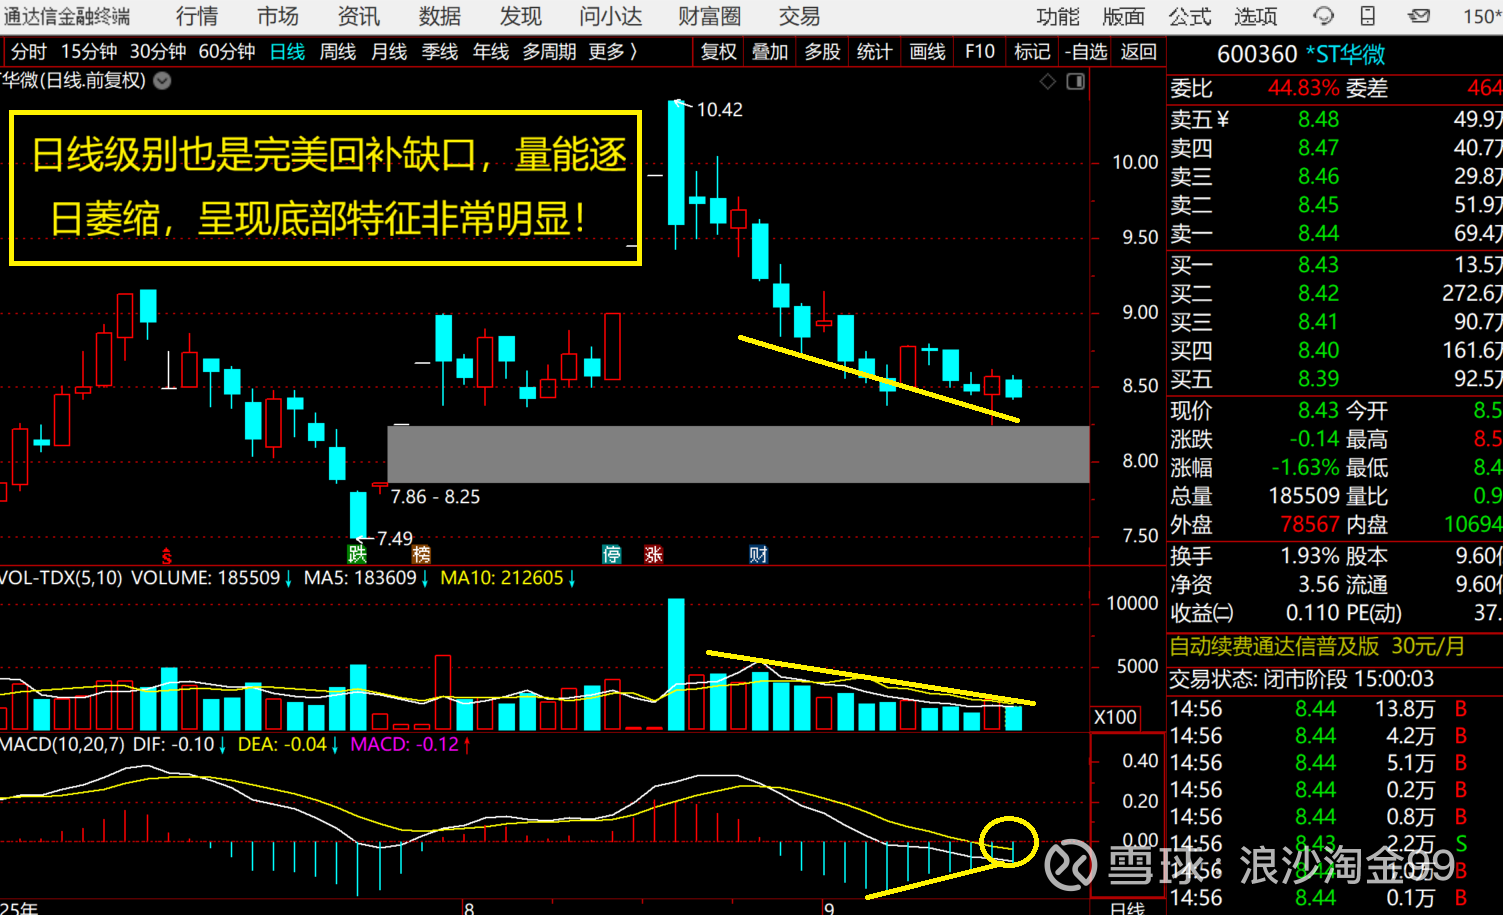Open the 画线 drawing tools
Image resolution: width=1503 pixels, height=915 pixels.
tap(928, 51)
